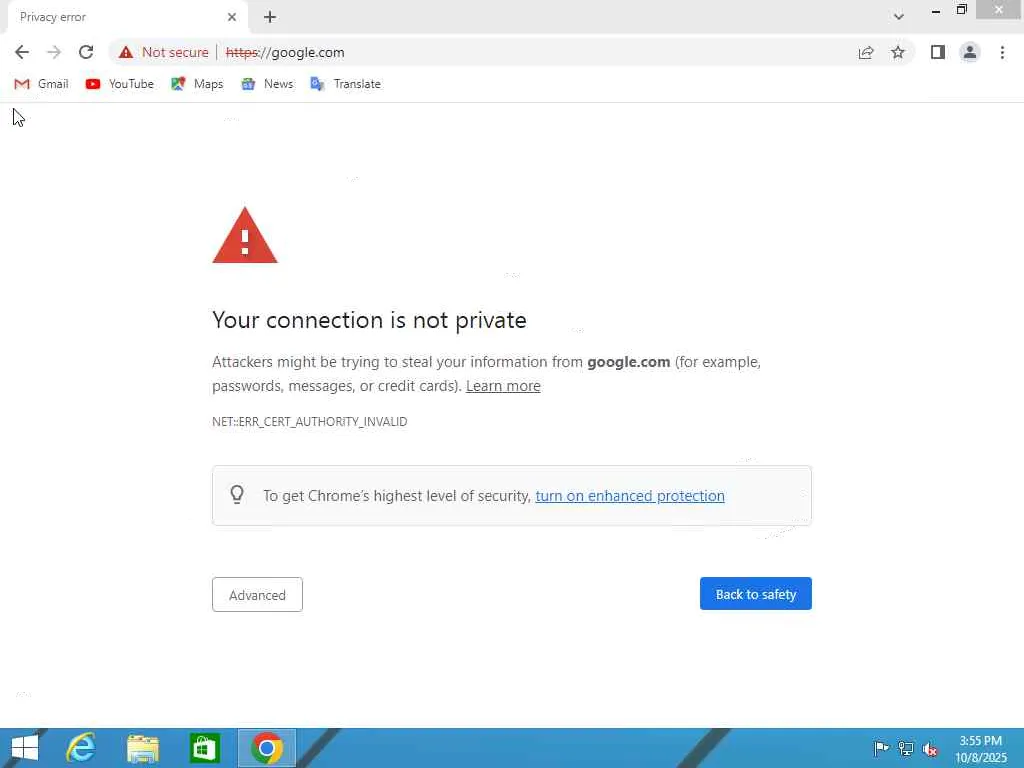The image size is (1024, 768).
Task: Click the Learn more link
Action: [503, 386]
